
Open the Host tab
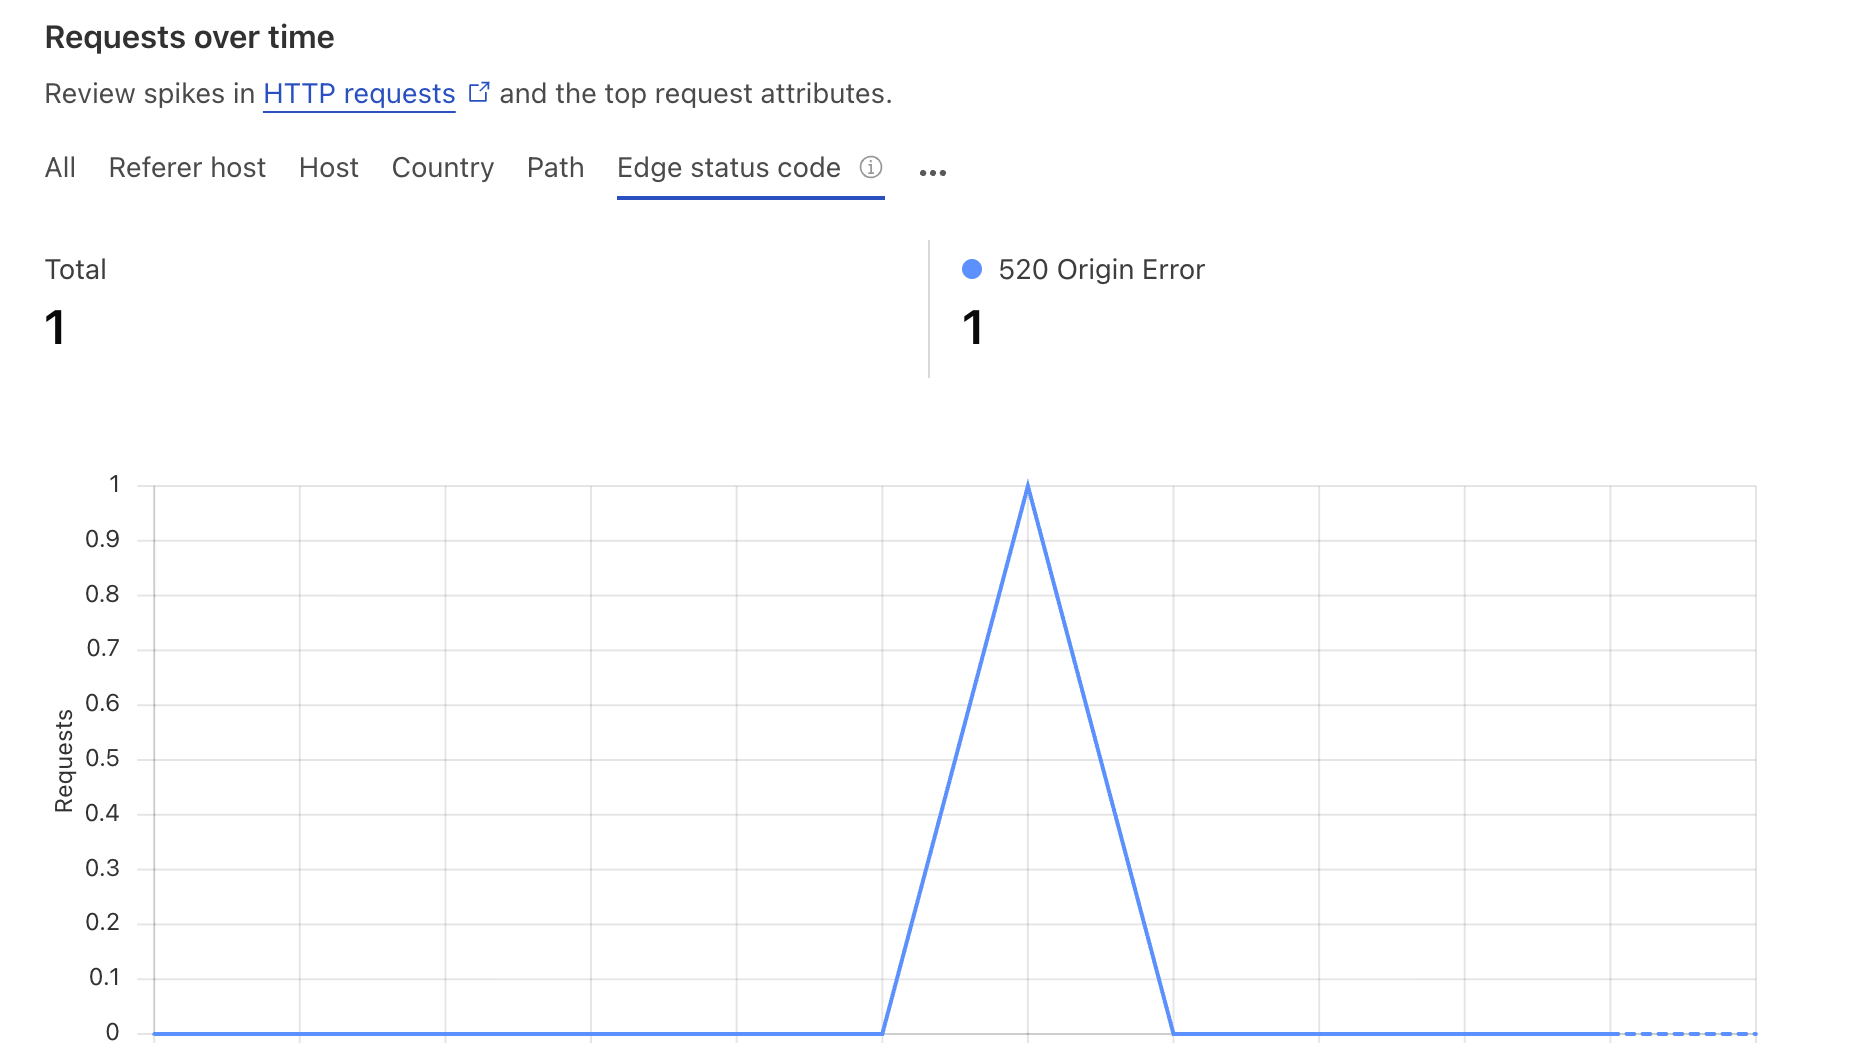coord(328,167)
